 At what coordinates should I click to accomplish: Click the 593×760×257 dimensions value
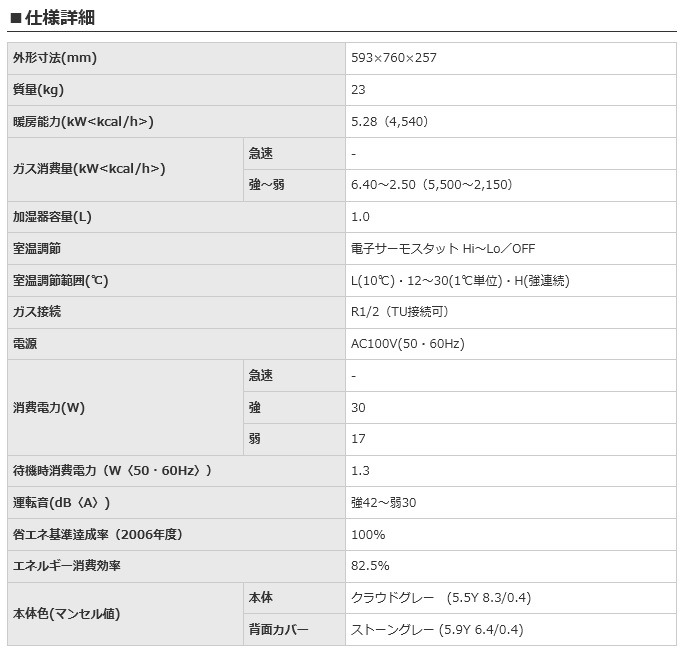[394, 58]
